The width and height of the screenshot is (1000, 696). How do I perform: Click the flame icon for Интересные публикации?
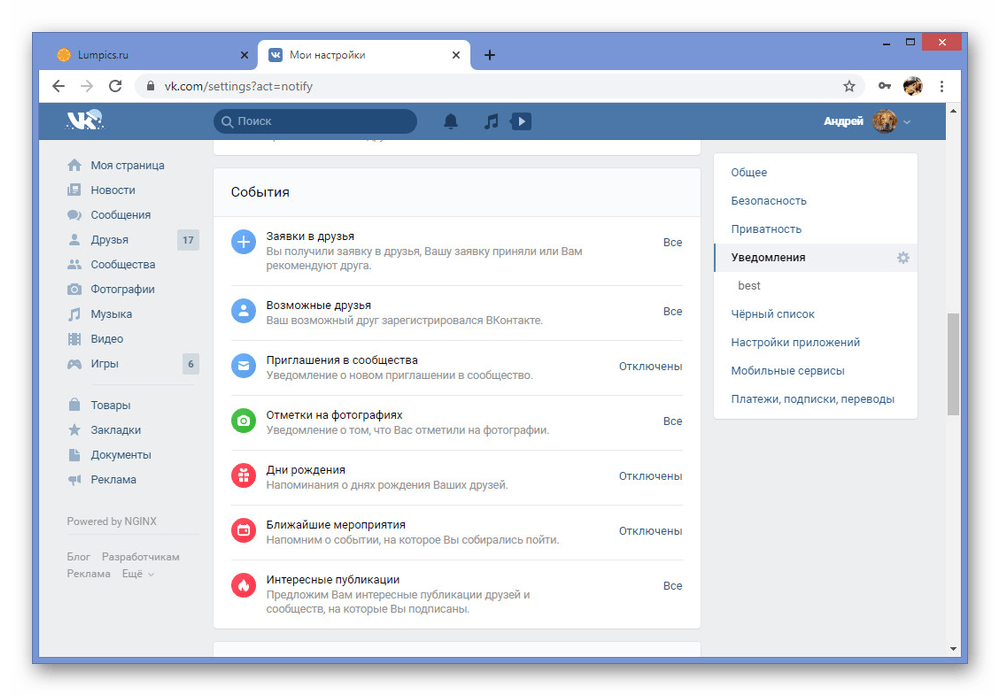coord(243,586)
